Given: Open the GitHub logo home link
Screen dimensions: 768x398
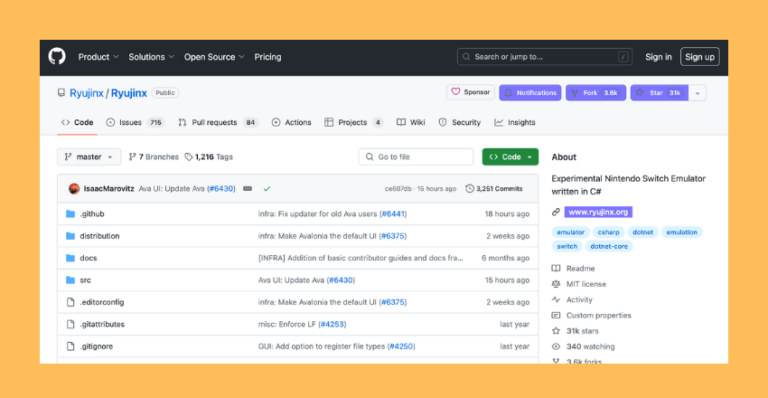Looking at the screenshot, I should tap(57, 57).
